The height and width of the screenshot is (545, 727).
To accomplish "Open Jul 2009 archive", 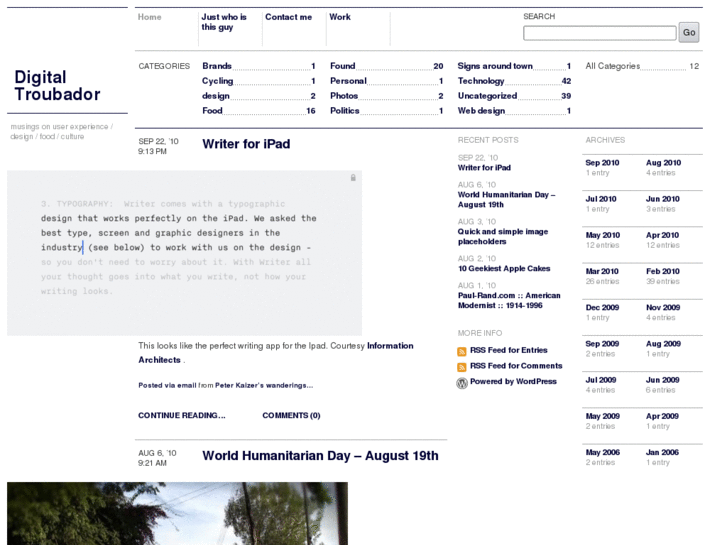I will click(601, 379).
